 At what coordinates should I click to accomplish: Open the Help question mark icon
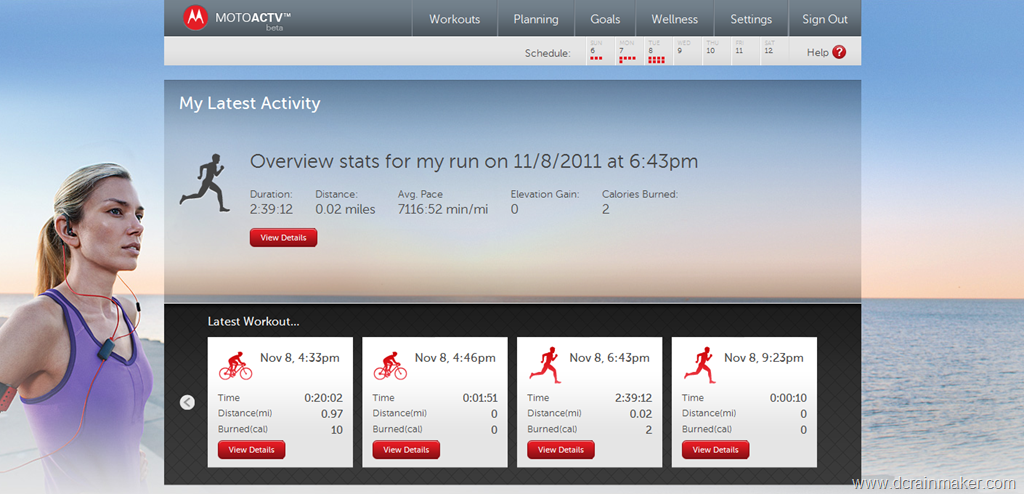point(839,52)
